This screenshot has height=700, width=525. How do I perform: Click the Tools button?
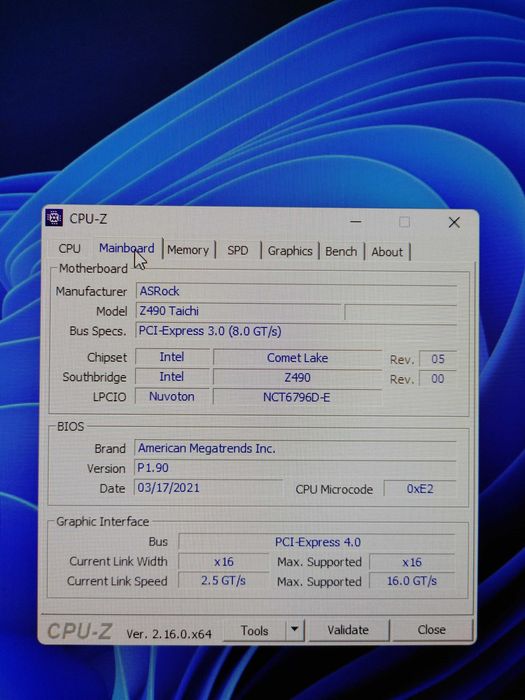[x=254, y=630]
